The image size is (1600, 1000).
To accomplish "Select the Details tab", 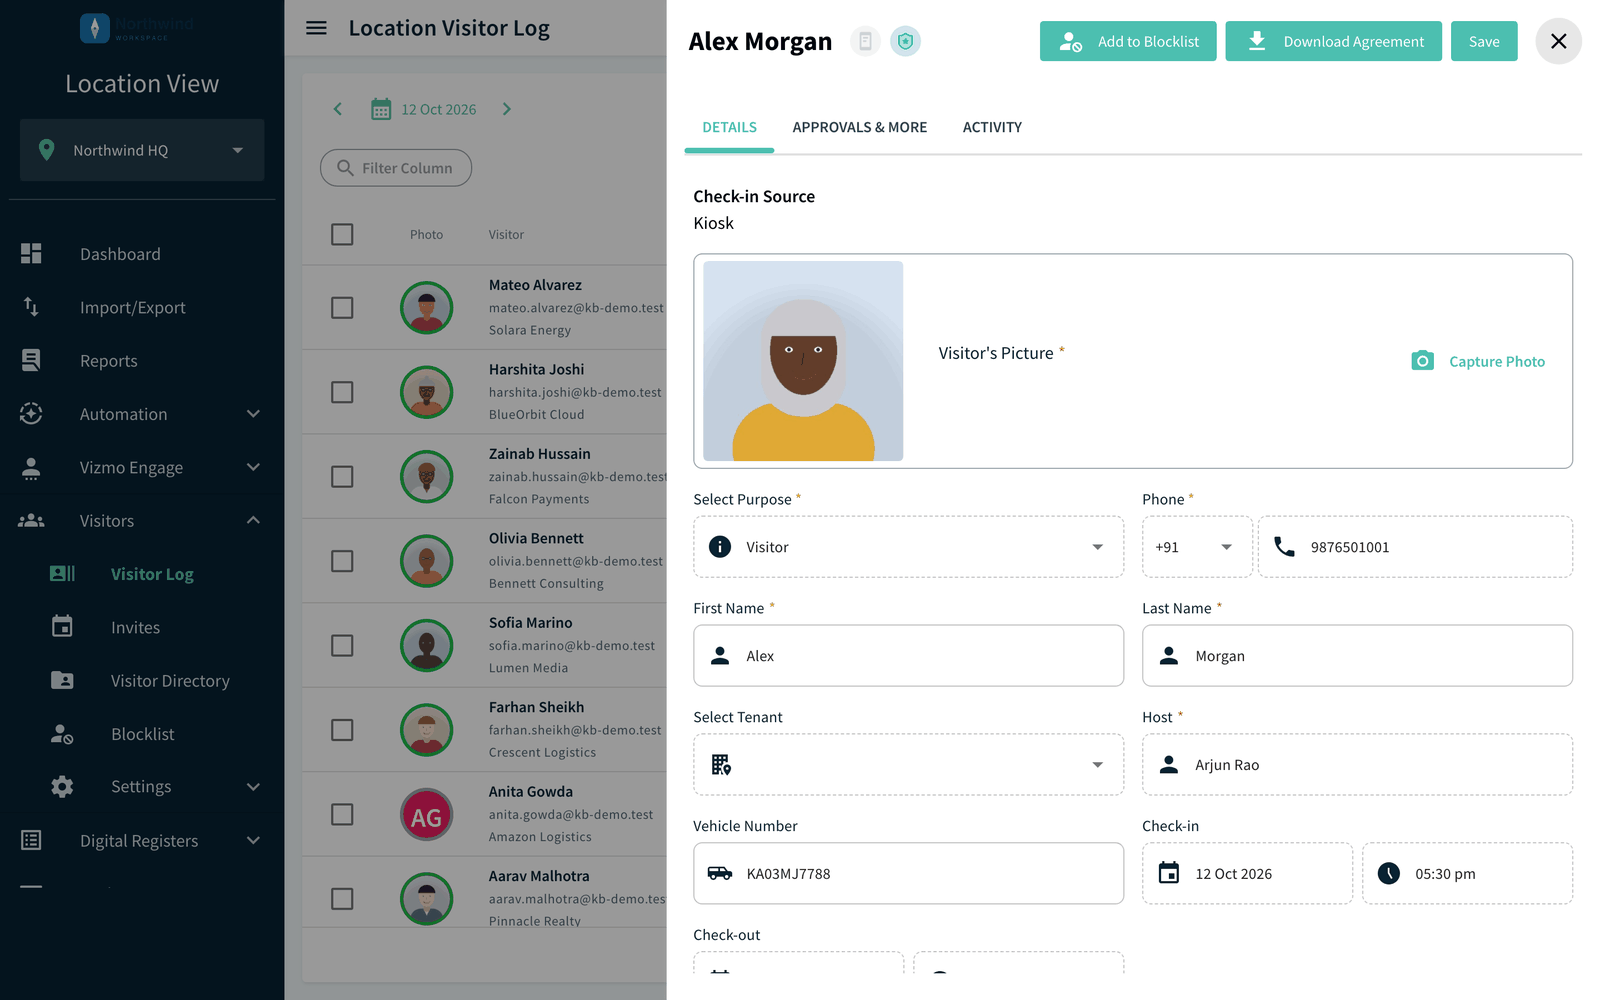I will point(729,127).
